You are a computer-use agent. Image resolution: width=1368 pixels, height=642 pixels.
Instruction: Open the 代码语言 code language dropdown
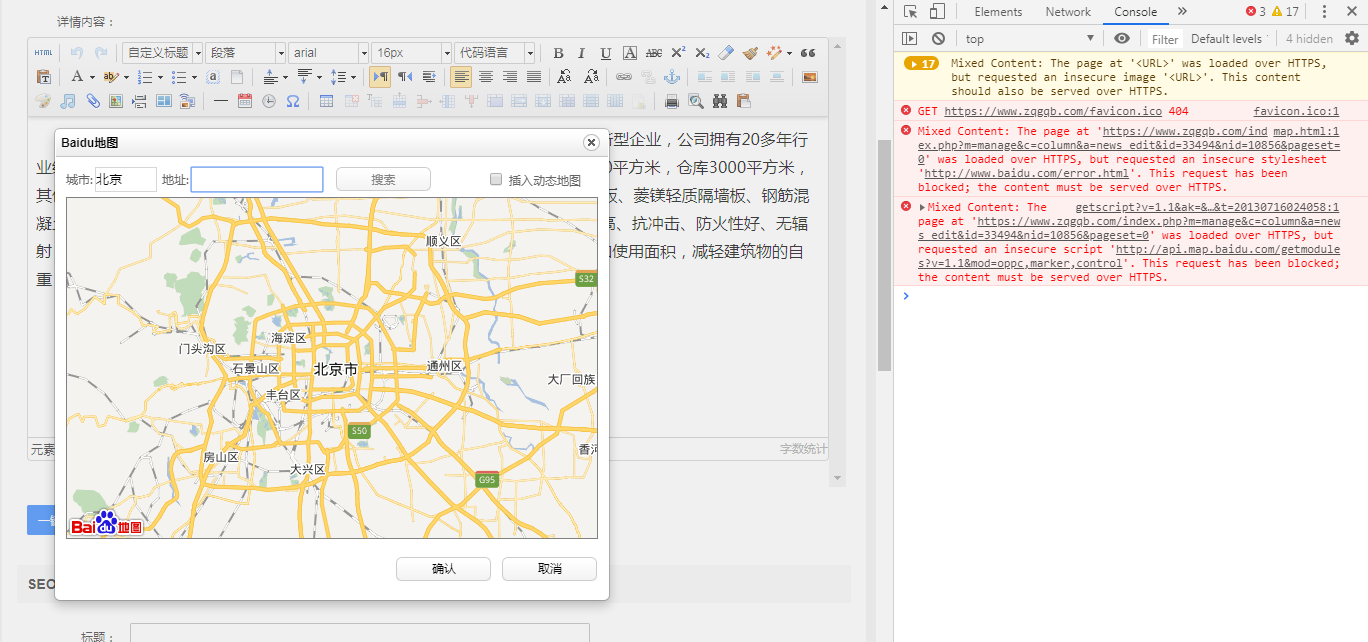(x=495, y=53)
